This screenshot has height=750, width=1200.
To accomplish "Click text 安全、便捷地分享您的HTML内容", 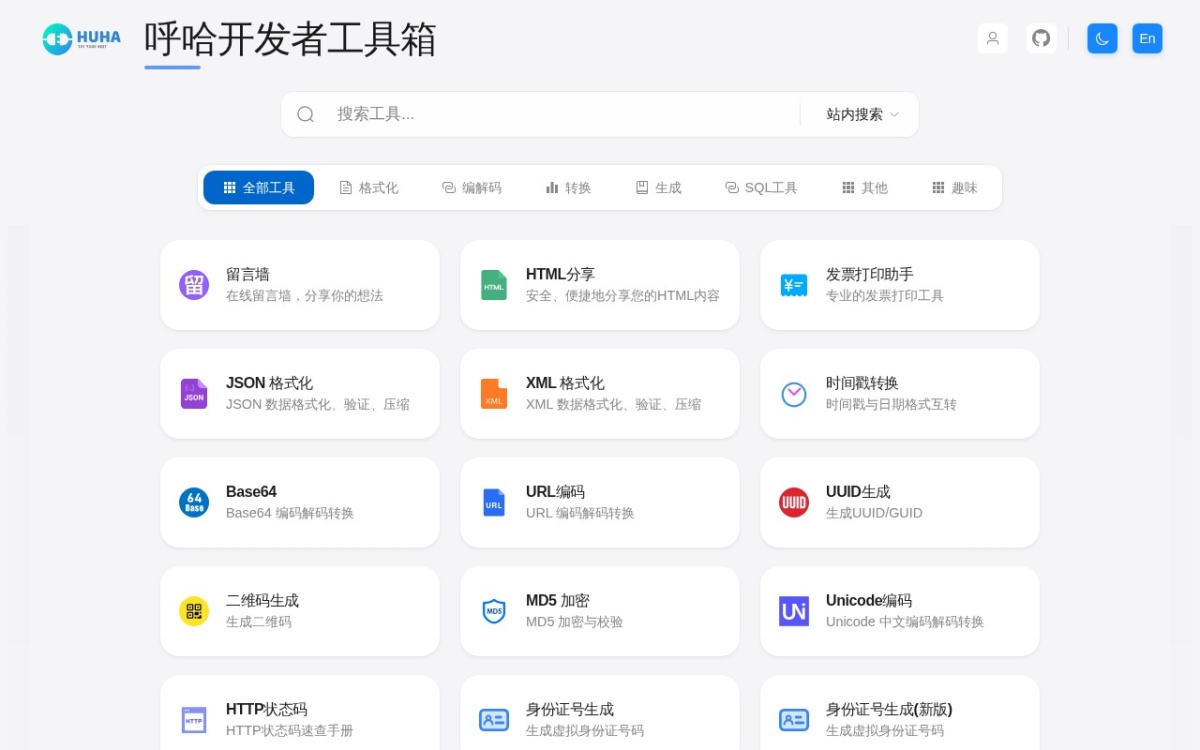I will (x=623, y=296).
